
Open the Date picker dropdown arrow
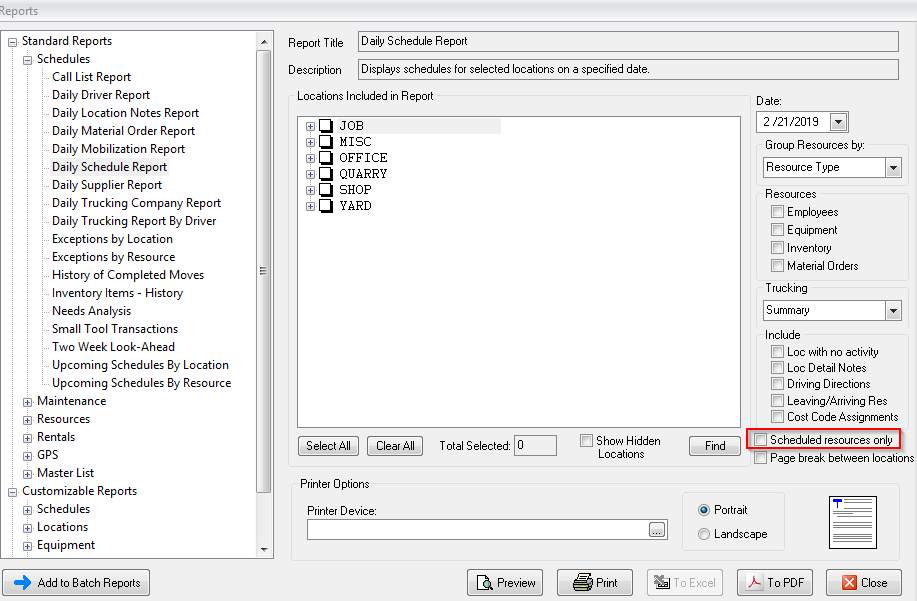(838, 122)
